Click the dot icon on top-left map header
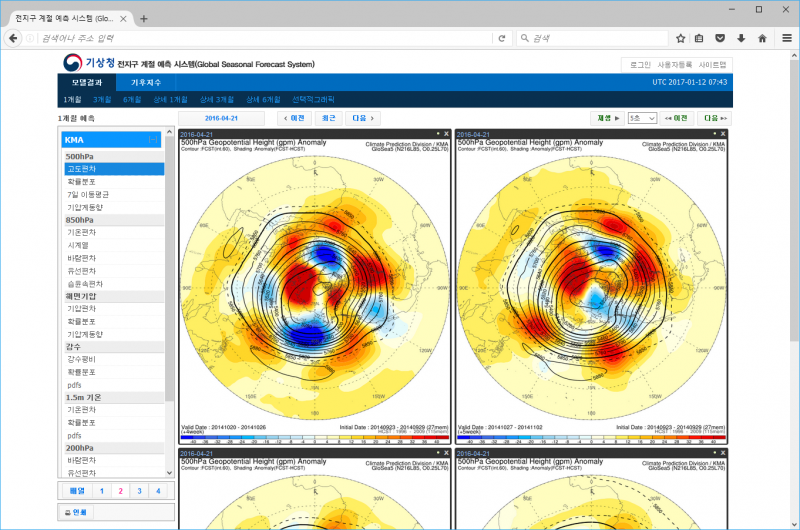 (438, 134)
